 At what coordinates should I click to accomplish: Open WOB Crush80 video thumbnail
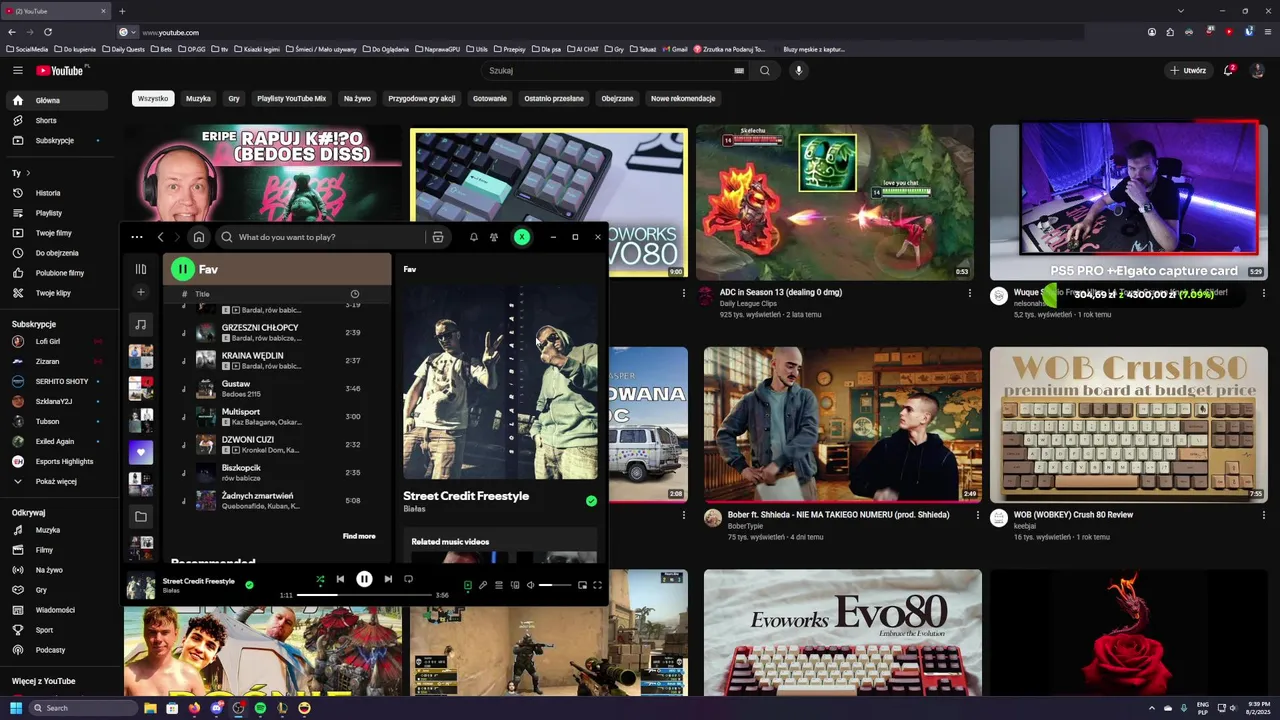point(1129,425)
